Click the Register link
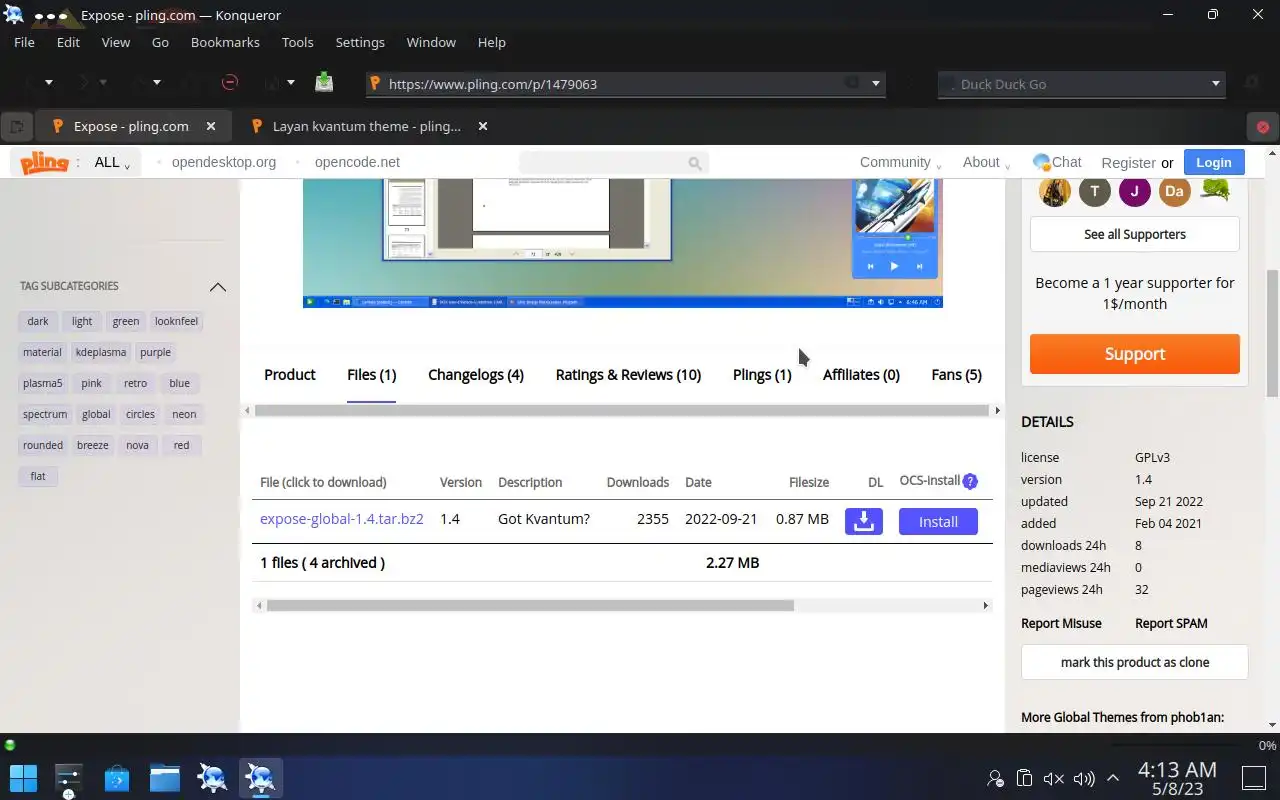The width and height of the screenshot is (1280, 800). [x=1128, y=162]
